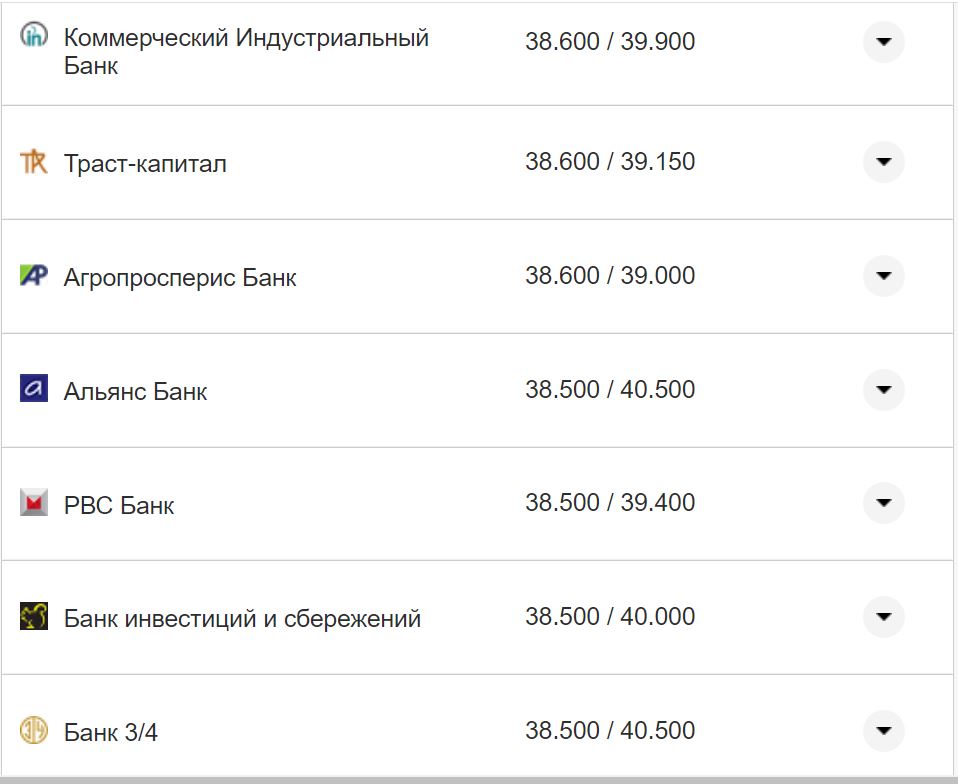Open the Траст-капитал bank page
Image resolution: width=958 pixels, height=784 pixels.
point(146,162)
